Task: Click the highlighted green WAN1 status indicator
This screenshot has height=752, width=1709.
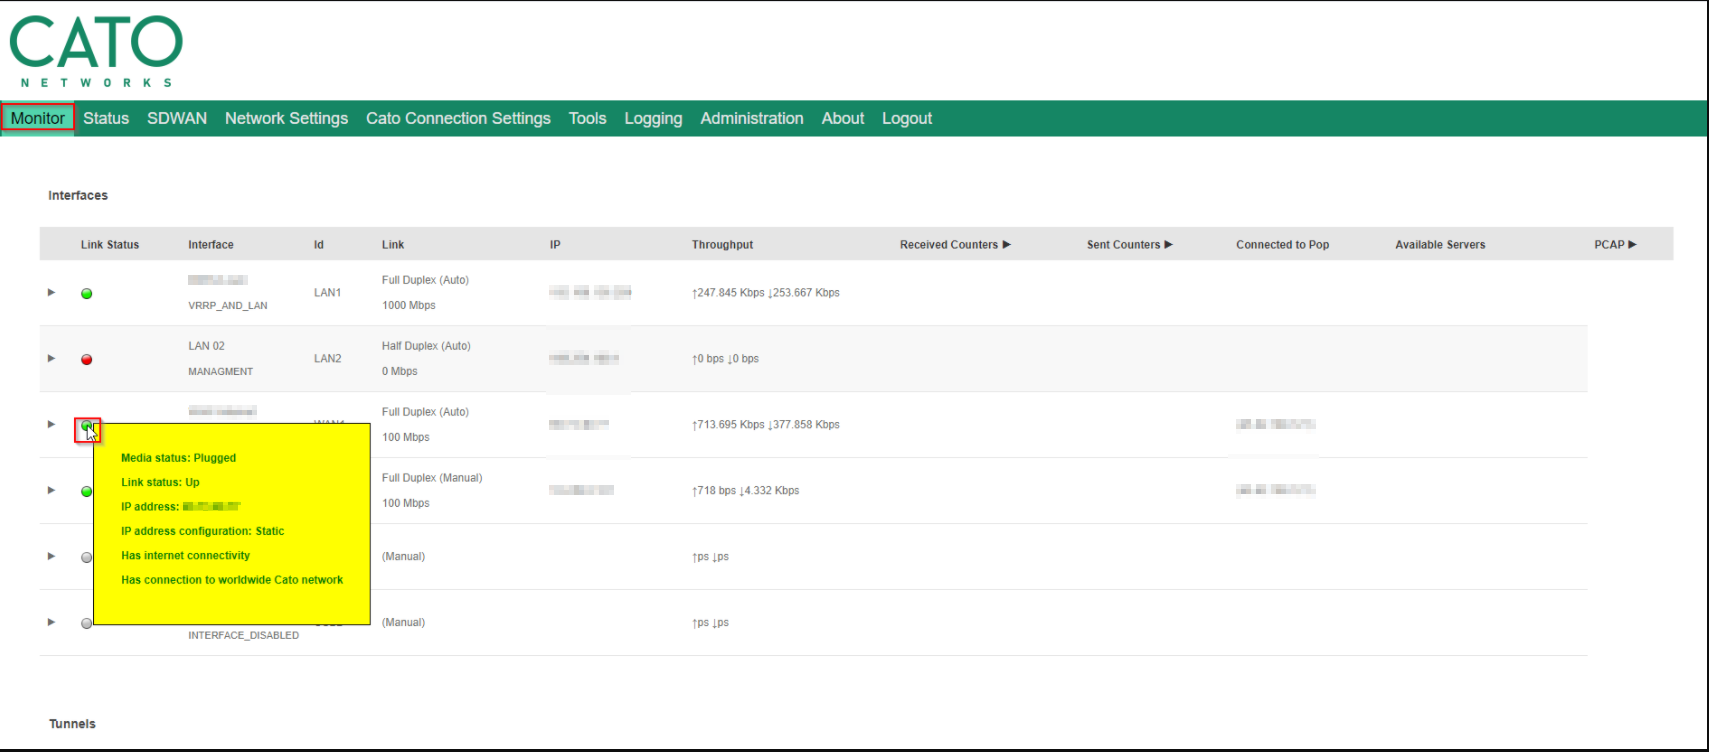Action: click(x=87, y=427)
